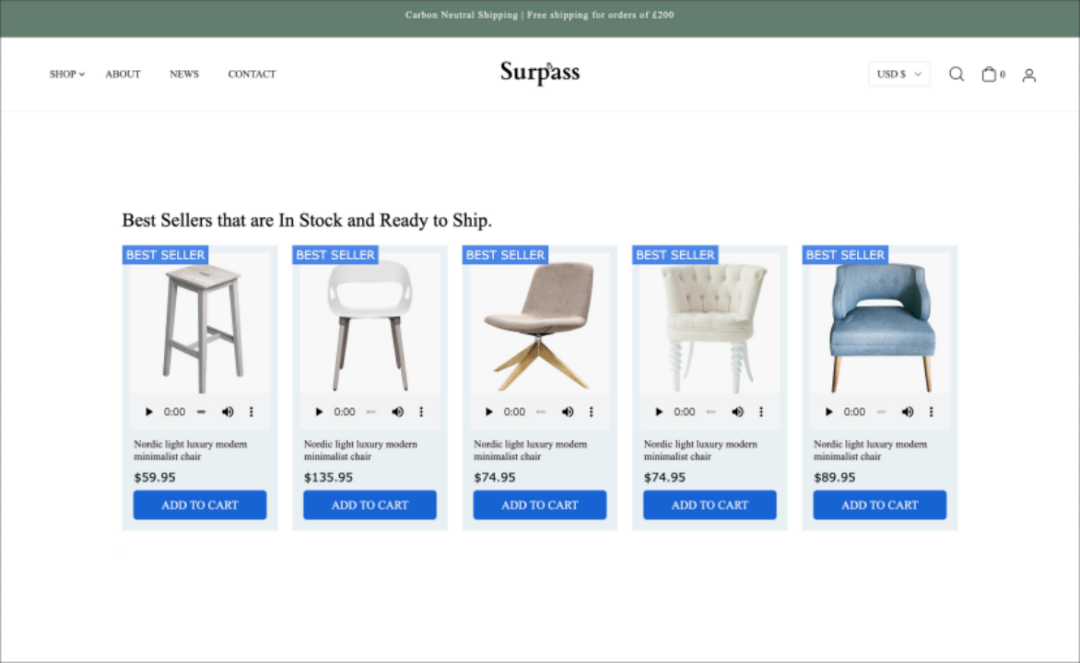Screen dimensions: 1080x663
Task: Open the CONTACT menu item
Action: pos(252,74)
